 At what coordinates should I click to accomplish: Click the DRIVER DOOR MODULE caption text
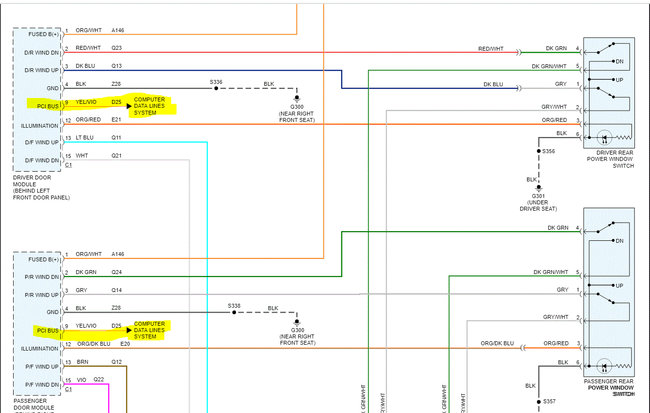point(41,187)
